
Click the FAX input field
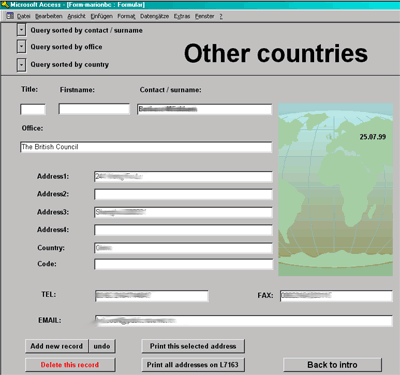(336, 296)
